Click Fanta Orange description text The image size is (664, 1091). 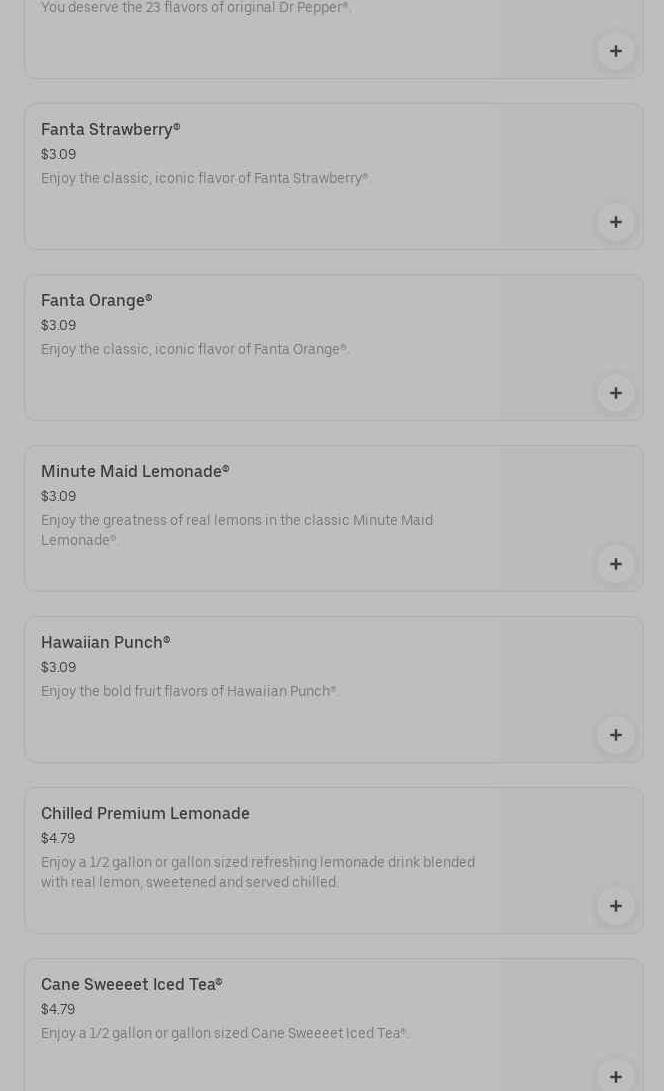click(194, 350)
